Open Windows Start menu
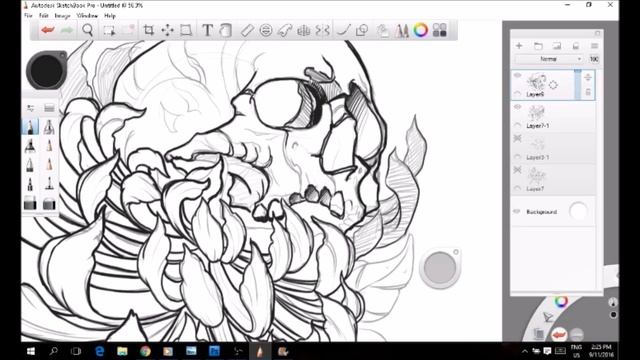 pos(31,351)
